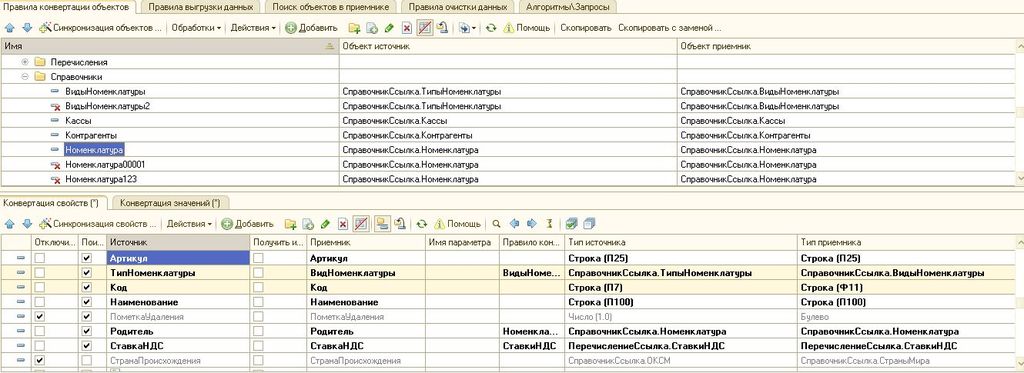Toggle Поиск checkbox for Код row
Screen dimensions: 1024x373
tap(87, 287)
